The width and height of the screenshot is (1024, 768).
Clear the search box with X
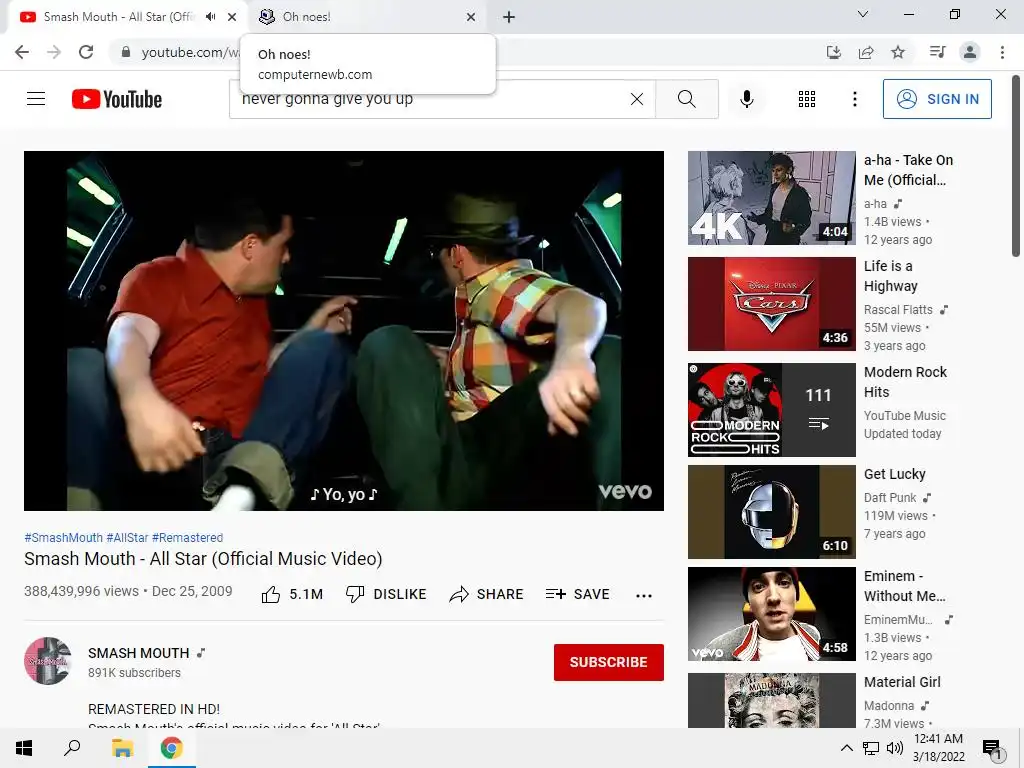(x=637, y=99)
